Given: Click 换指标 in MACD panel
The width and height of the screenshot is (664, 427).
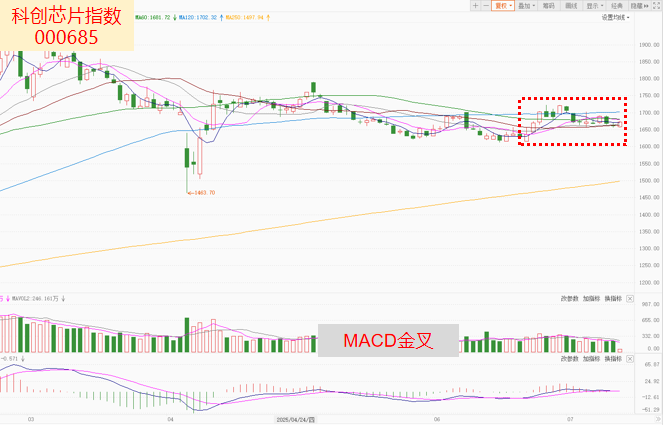Looking at the screenshot, I should point(613,359).
